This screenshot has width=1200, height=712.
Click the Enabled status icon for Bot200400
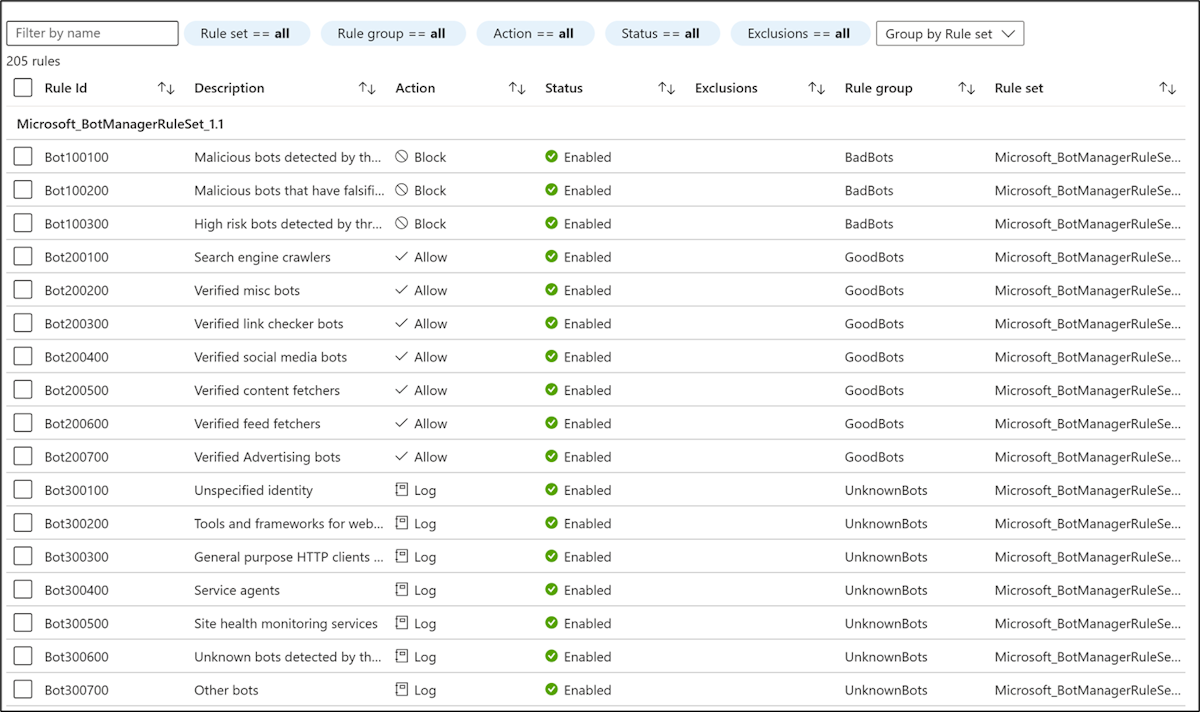(553, 356)
